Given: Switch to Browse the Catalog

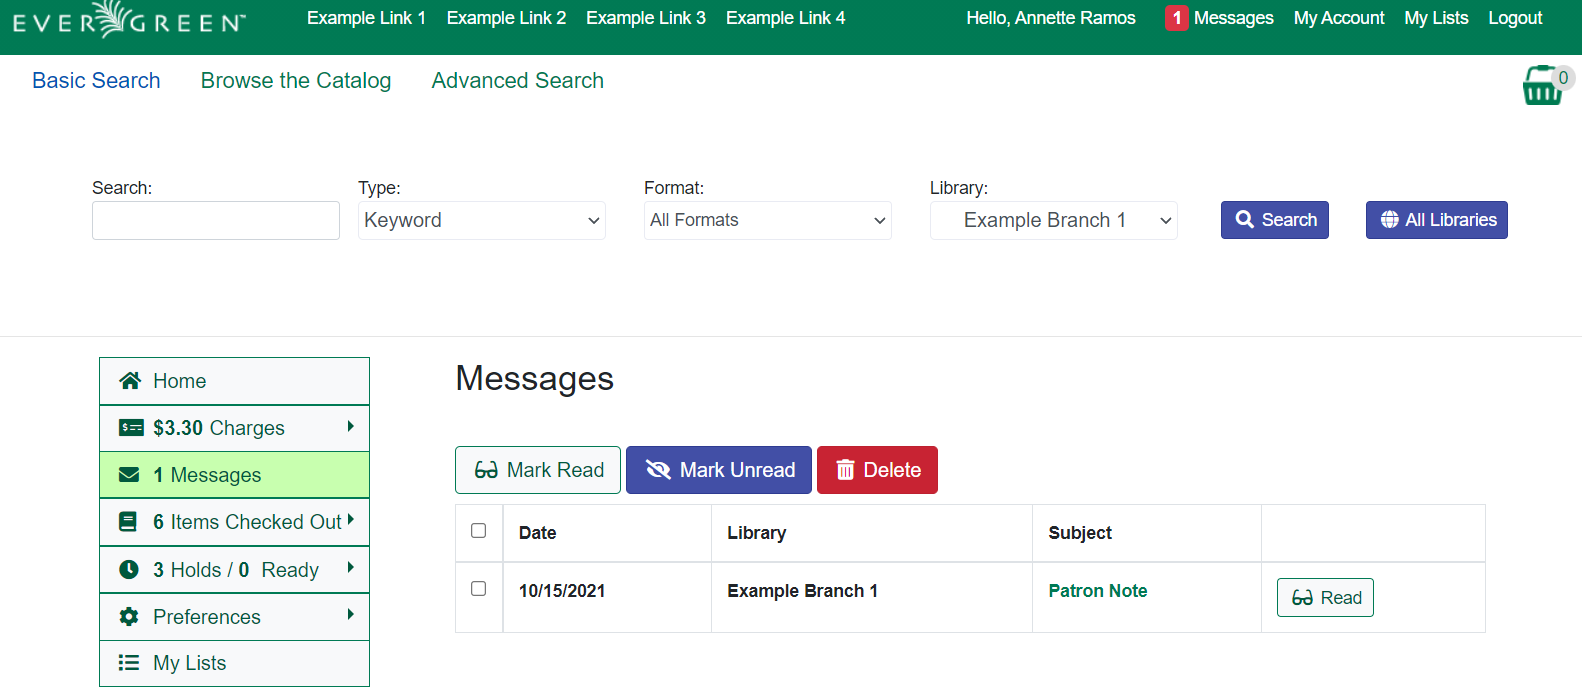Looking at the screenshot, I should click(296, 81).
